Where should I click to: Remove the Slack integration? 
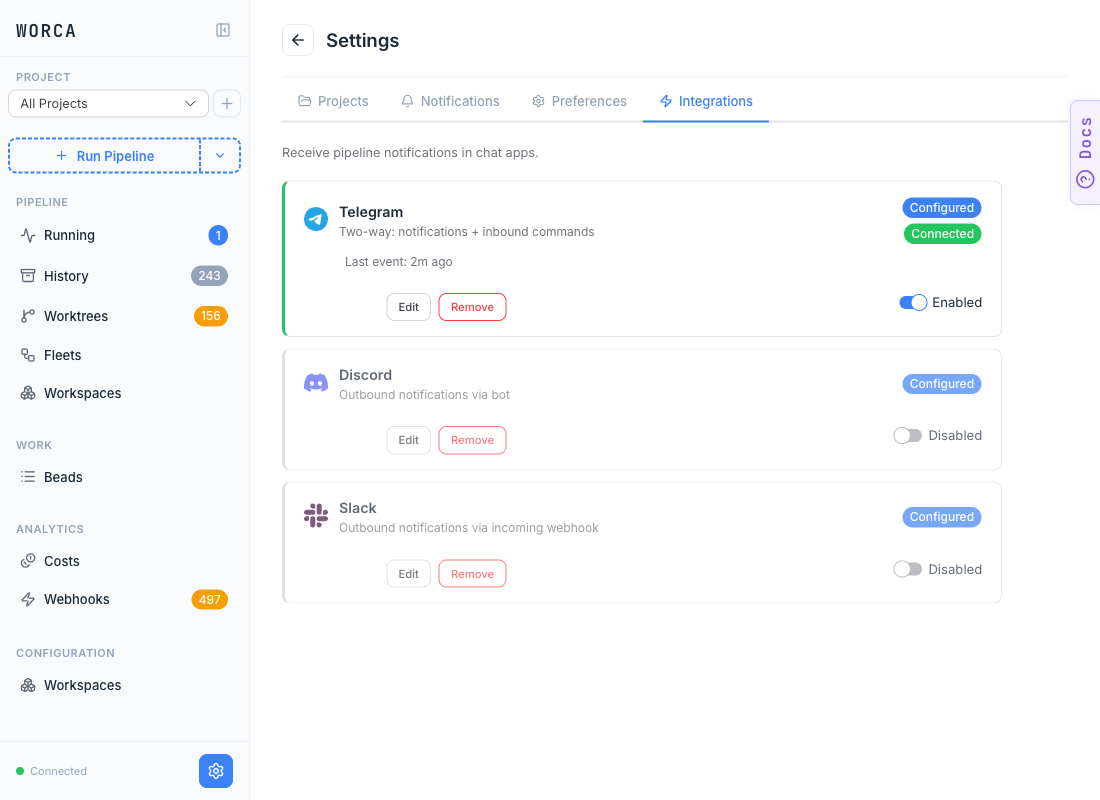(472, 574)
